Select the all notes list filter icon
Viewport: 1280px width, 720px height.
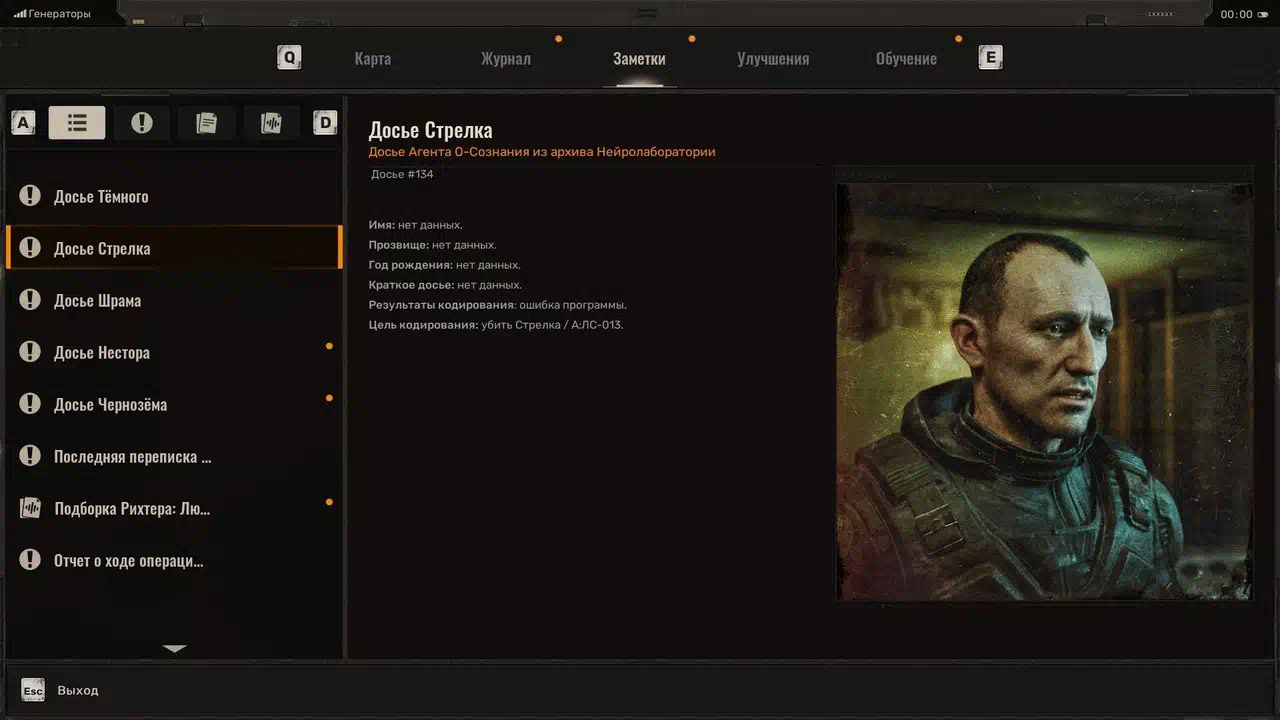[x=77, y=123]
